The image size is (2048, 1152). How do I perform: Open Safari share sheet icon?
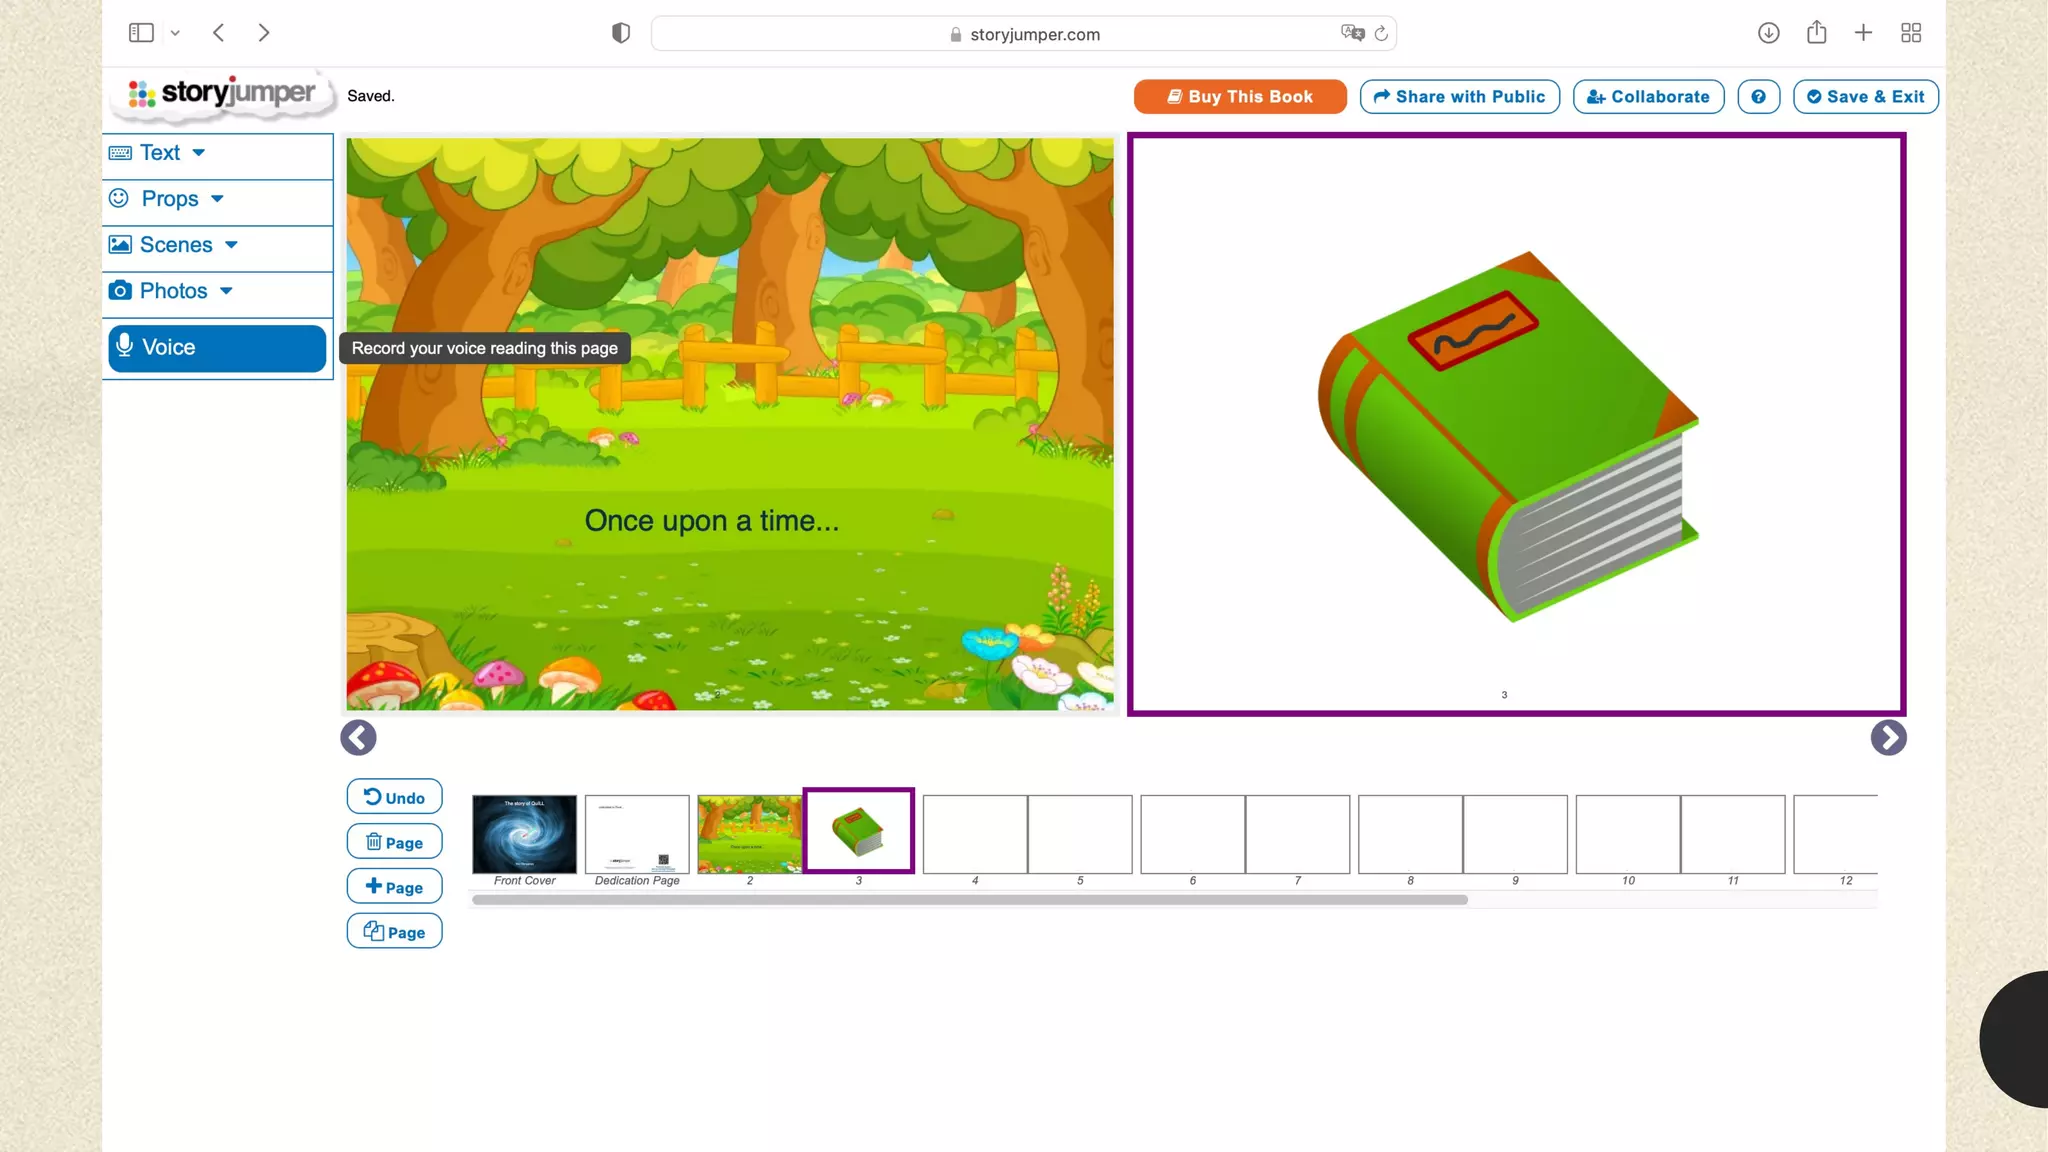(1816, 33)
